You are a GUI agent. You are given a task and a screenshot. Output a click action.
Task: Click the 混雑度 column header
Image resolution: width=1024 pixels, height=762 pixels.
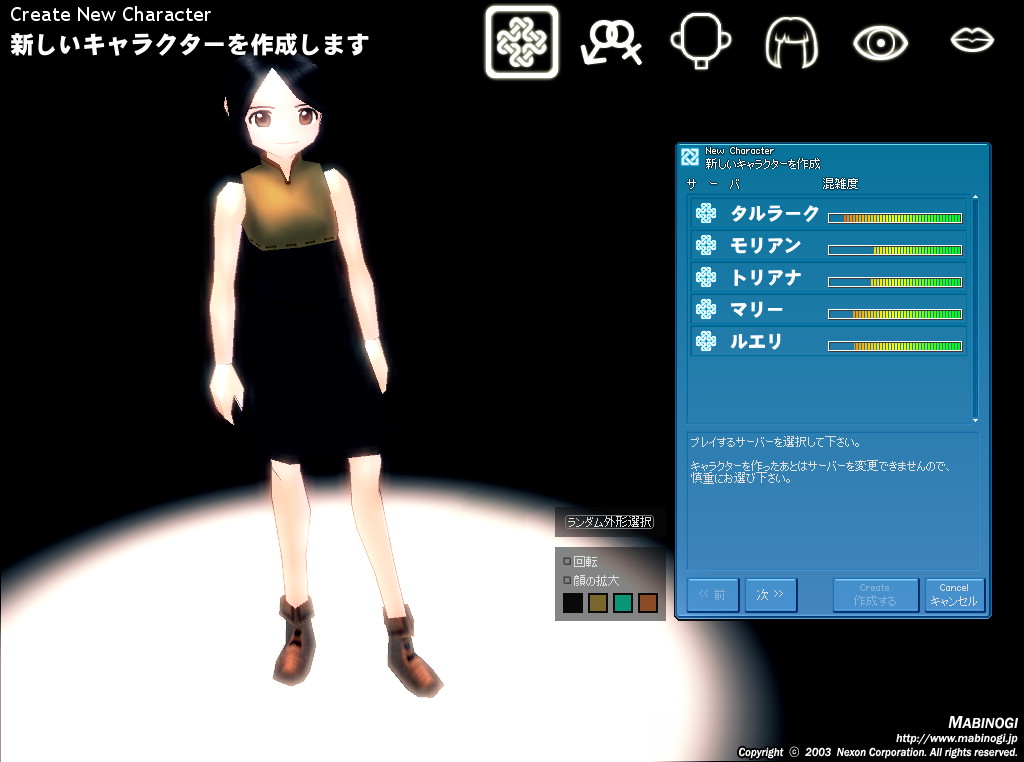pos(840,184)
